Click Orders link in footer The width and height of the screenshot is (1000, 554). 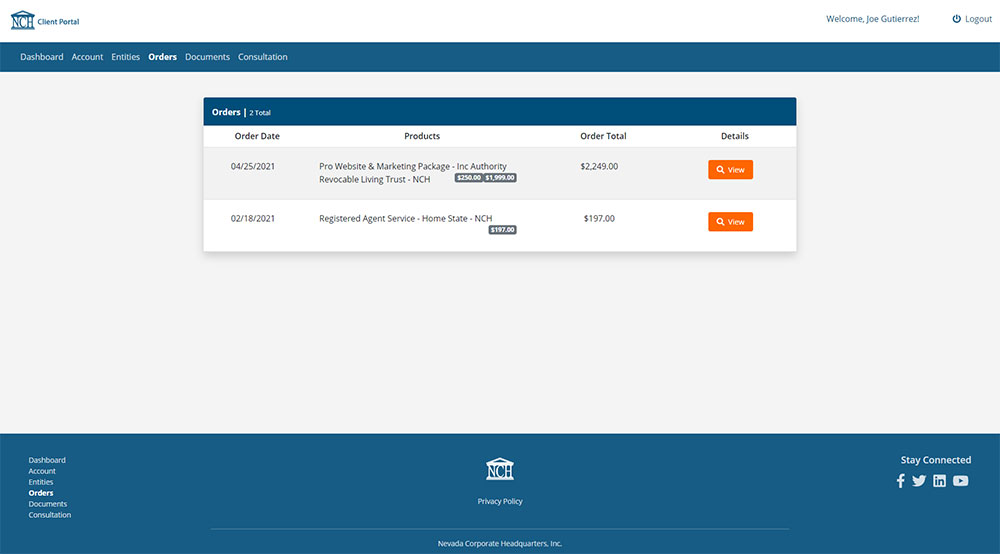[x=41, y=493]
